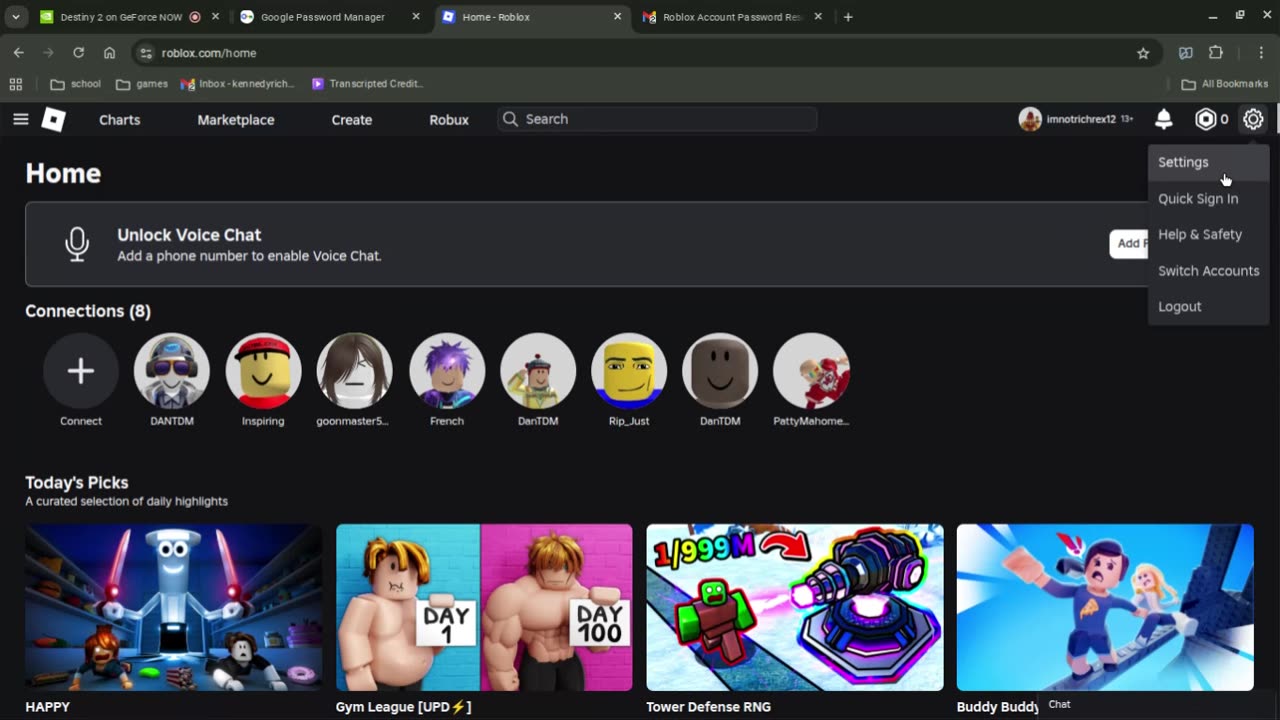Open the tab search dropdown arrow
The height and width of the screenshot is (720, 1280).
15,17
